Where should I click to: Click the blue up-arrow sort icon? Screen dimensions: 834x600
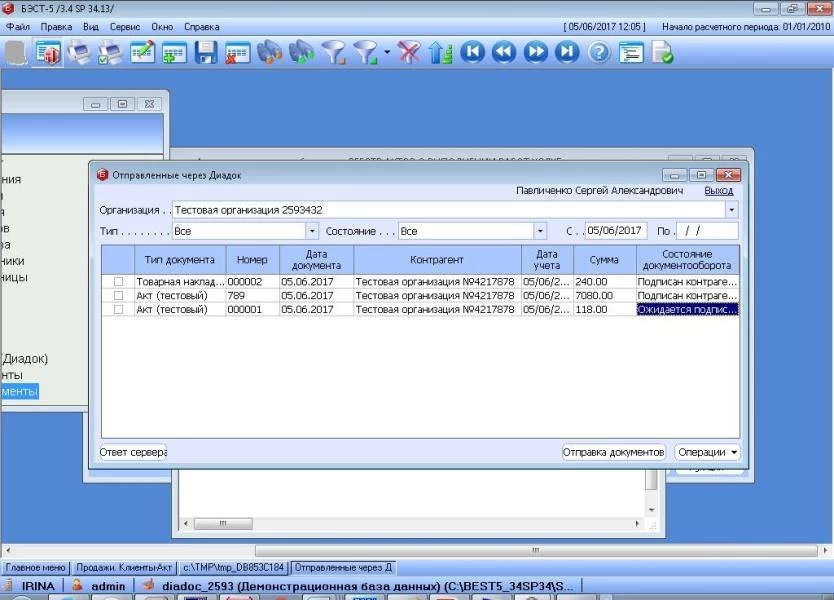coord(440,53)
